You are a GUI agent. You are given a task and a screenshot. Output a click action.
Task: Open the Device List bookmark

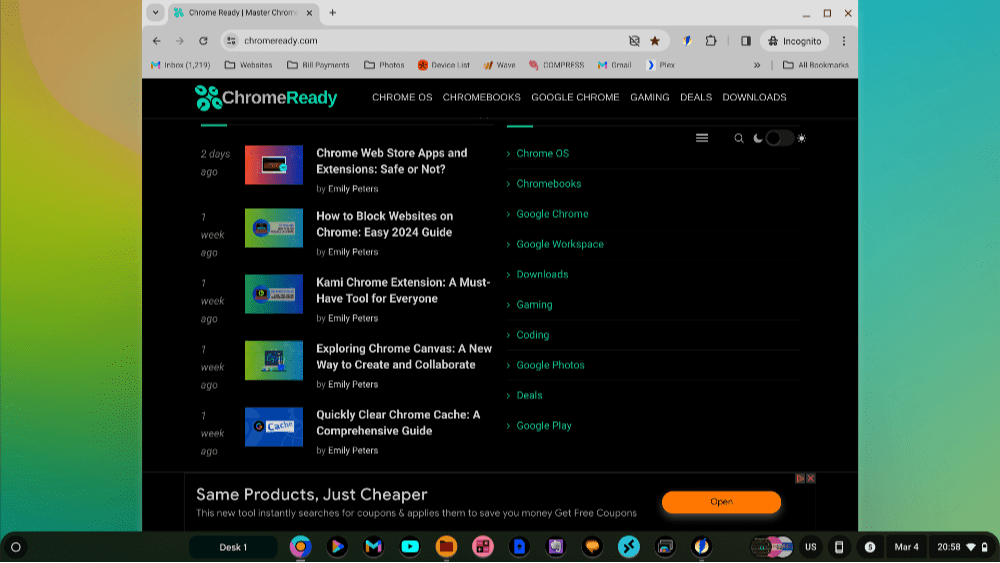coord(444,65)
